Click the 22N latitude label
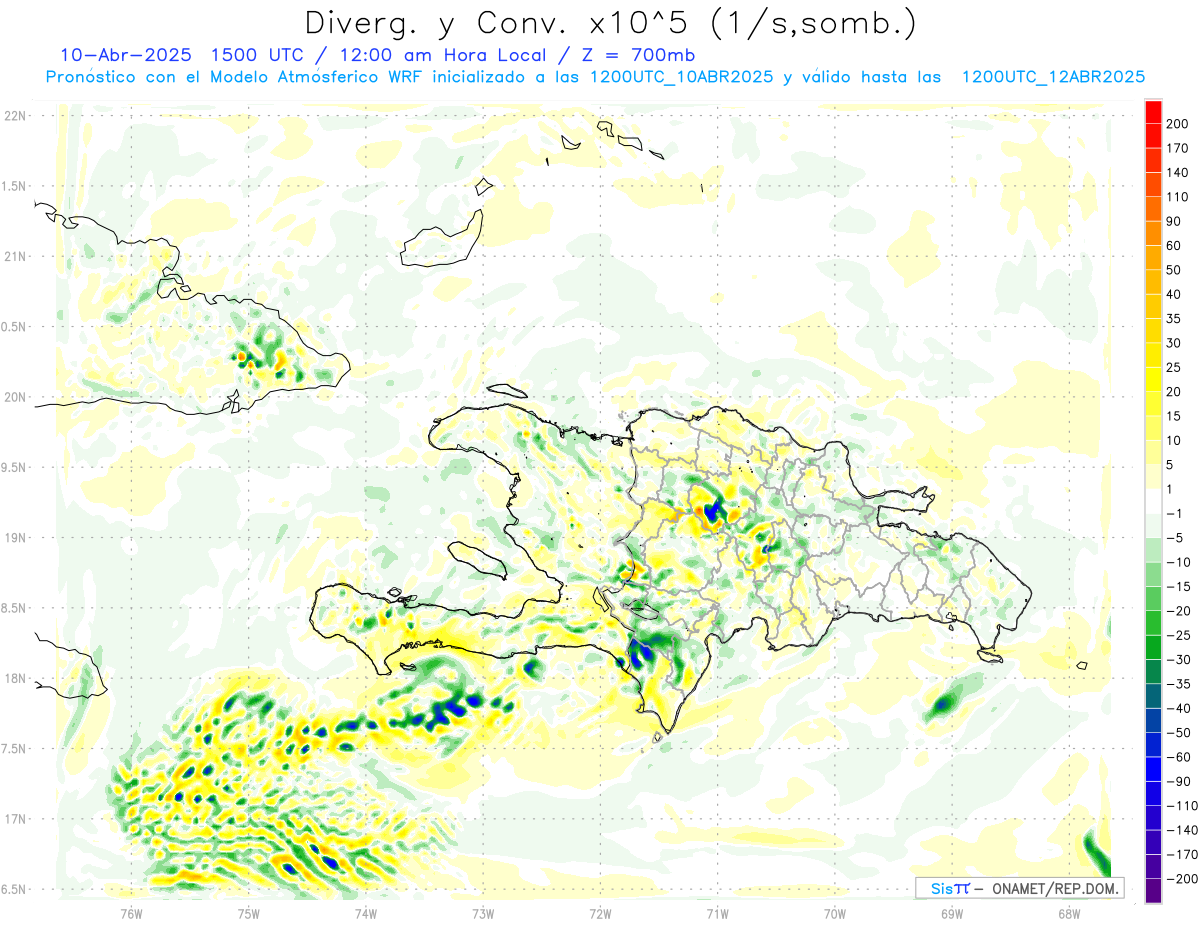Viewport: 1200px width, 927px height. point(14,116)
